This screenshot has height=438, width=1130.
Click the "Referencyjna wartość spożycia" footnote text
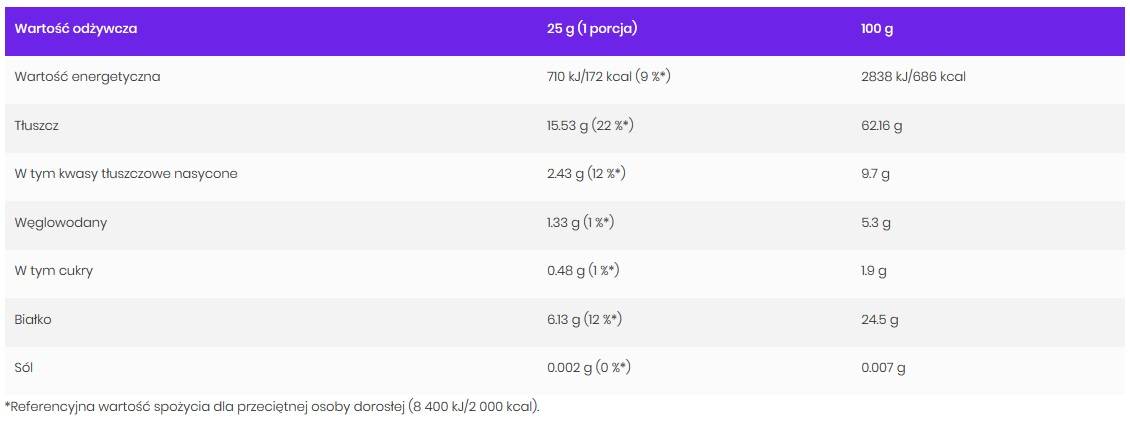coord(272,406)
